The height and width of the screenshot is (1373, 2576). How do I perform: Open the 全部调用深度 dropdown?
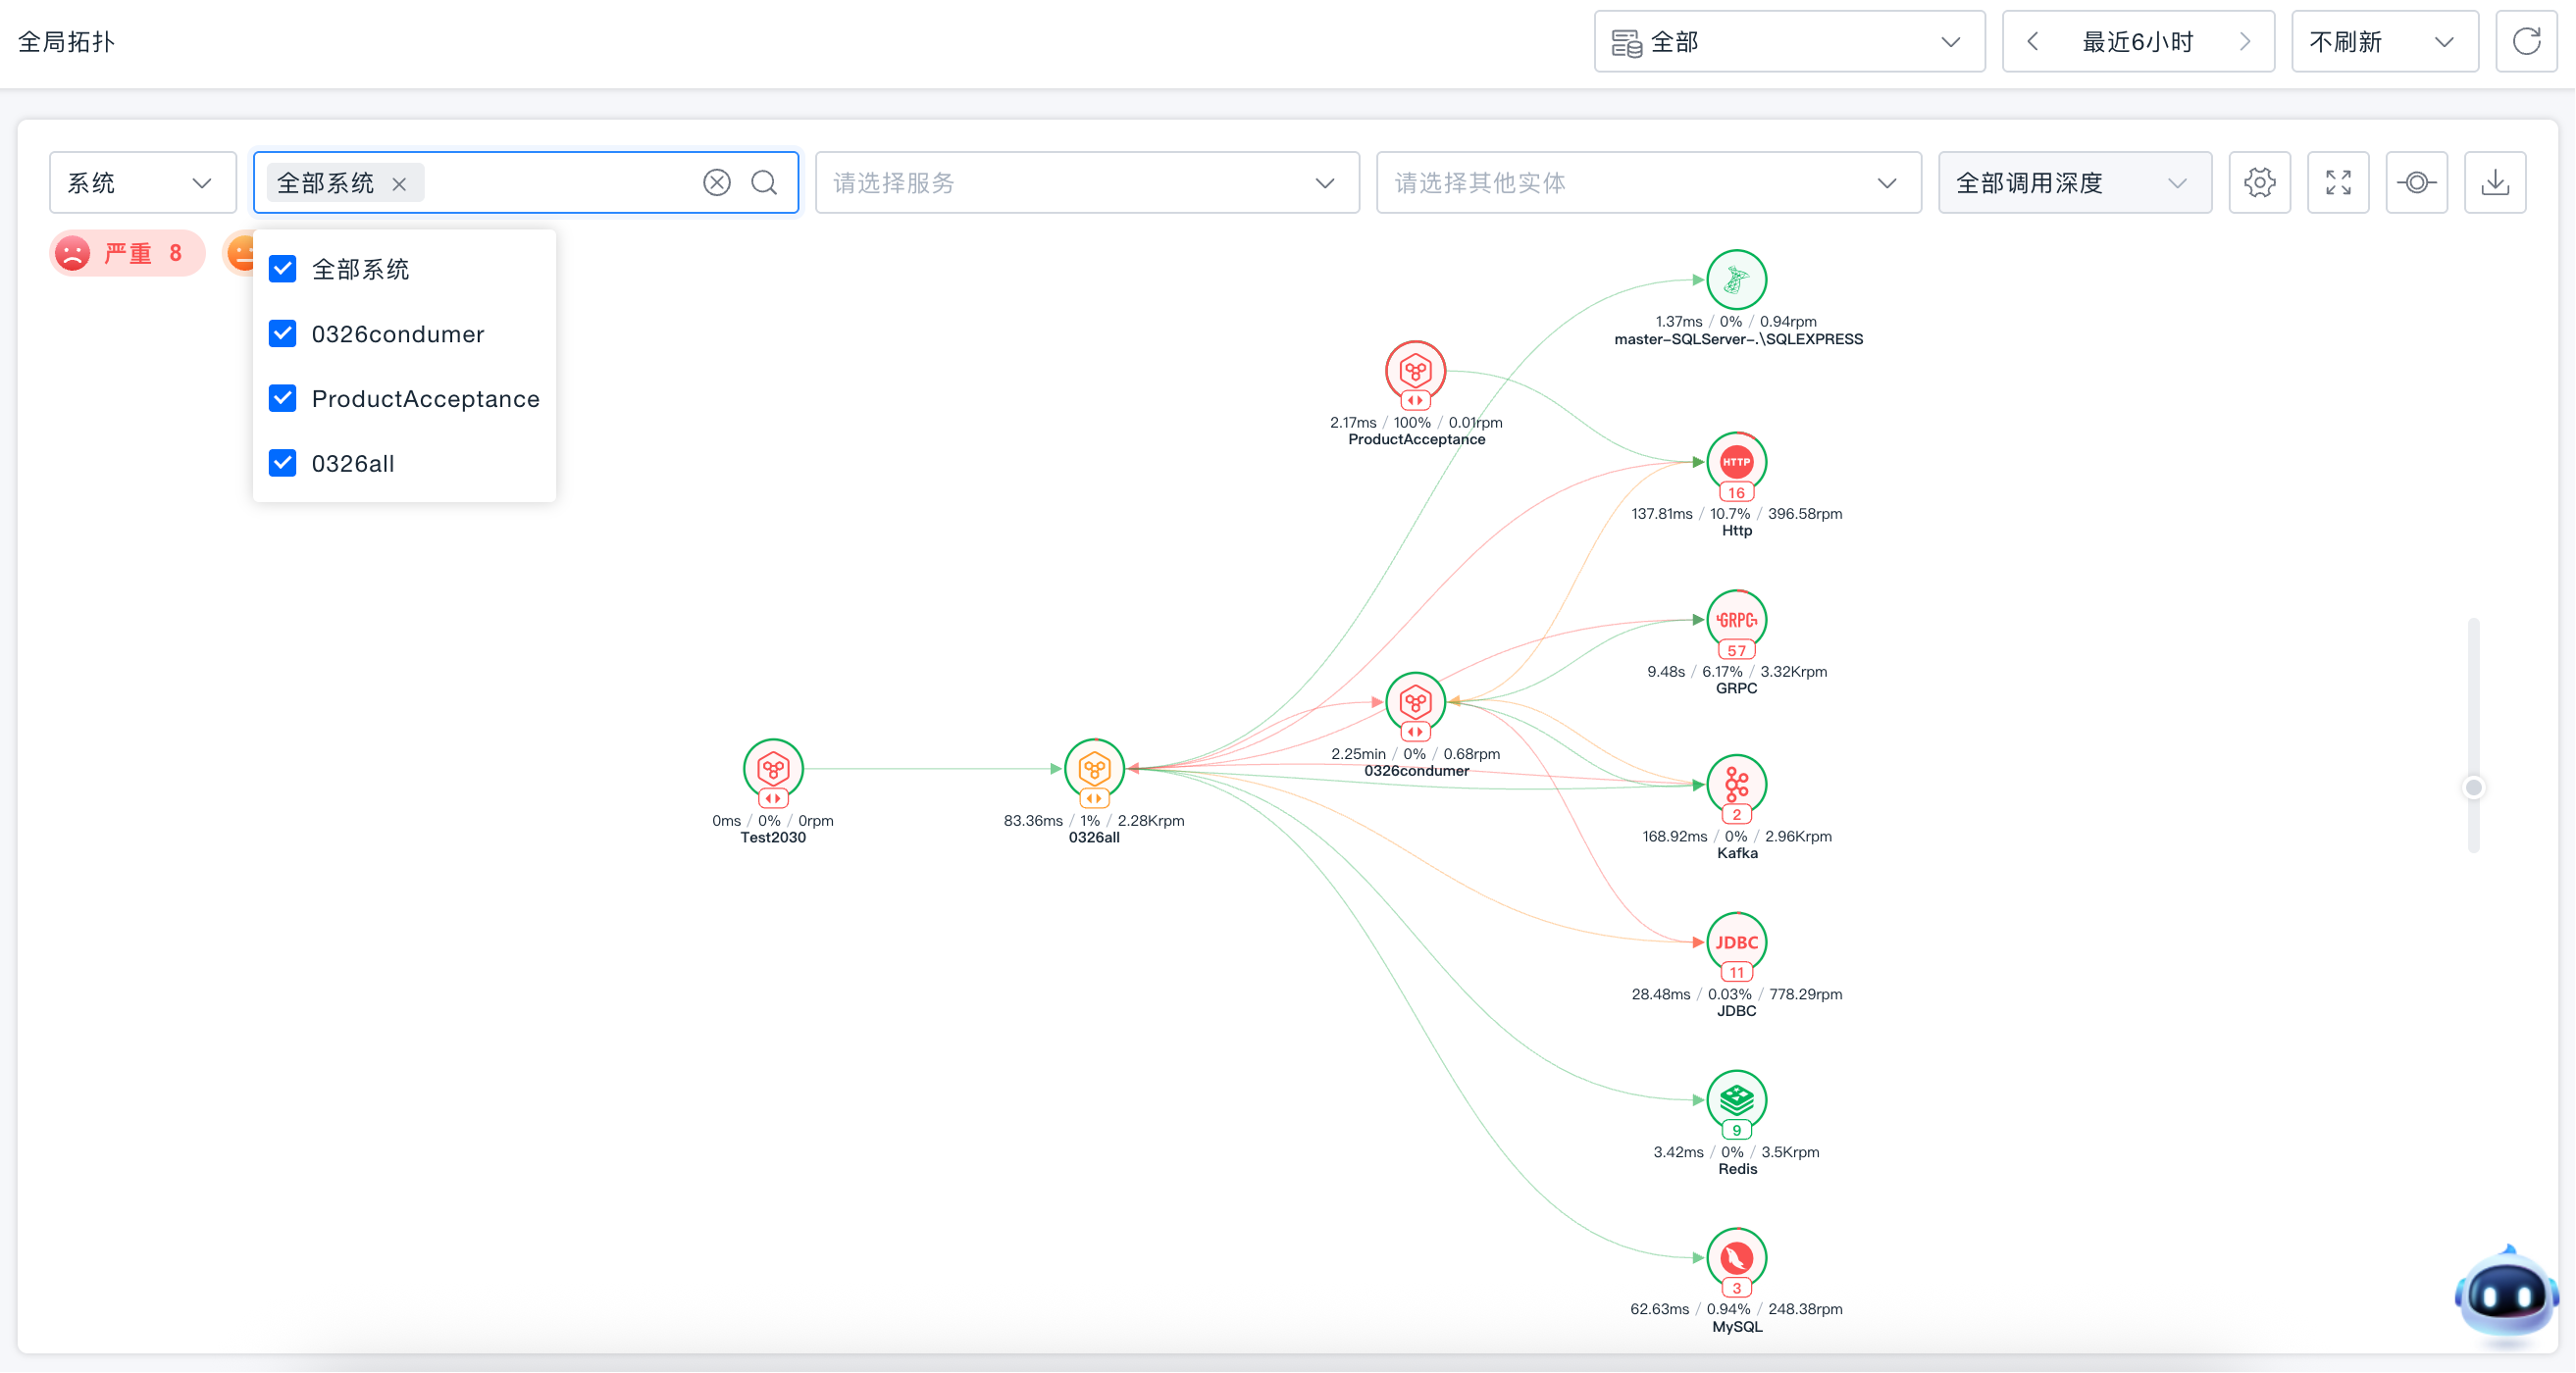[x=2074, y=182]
